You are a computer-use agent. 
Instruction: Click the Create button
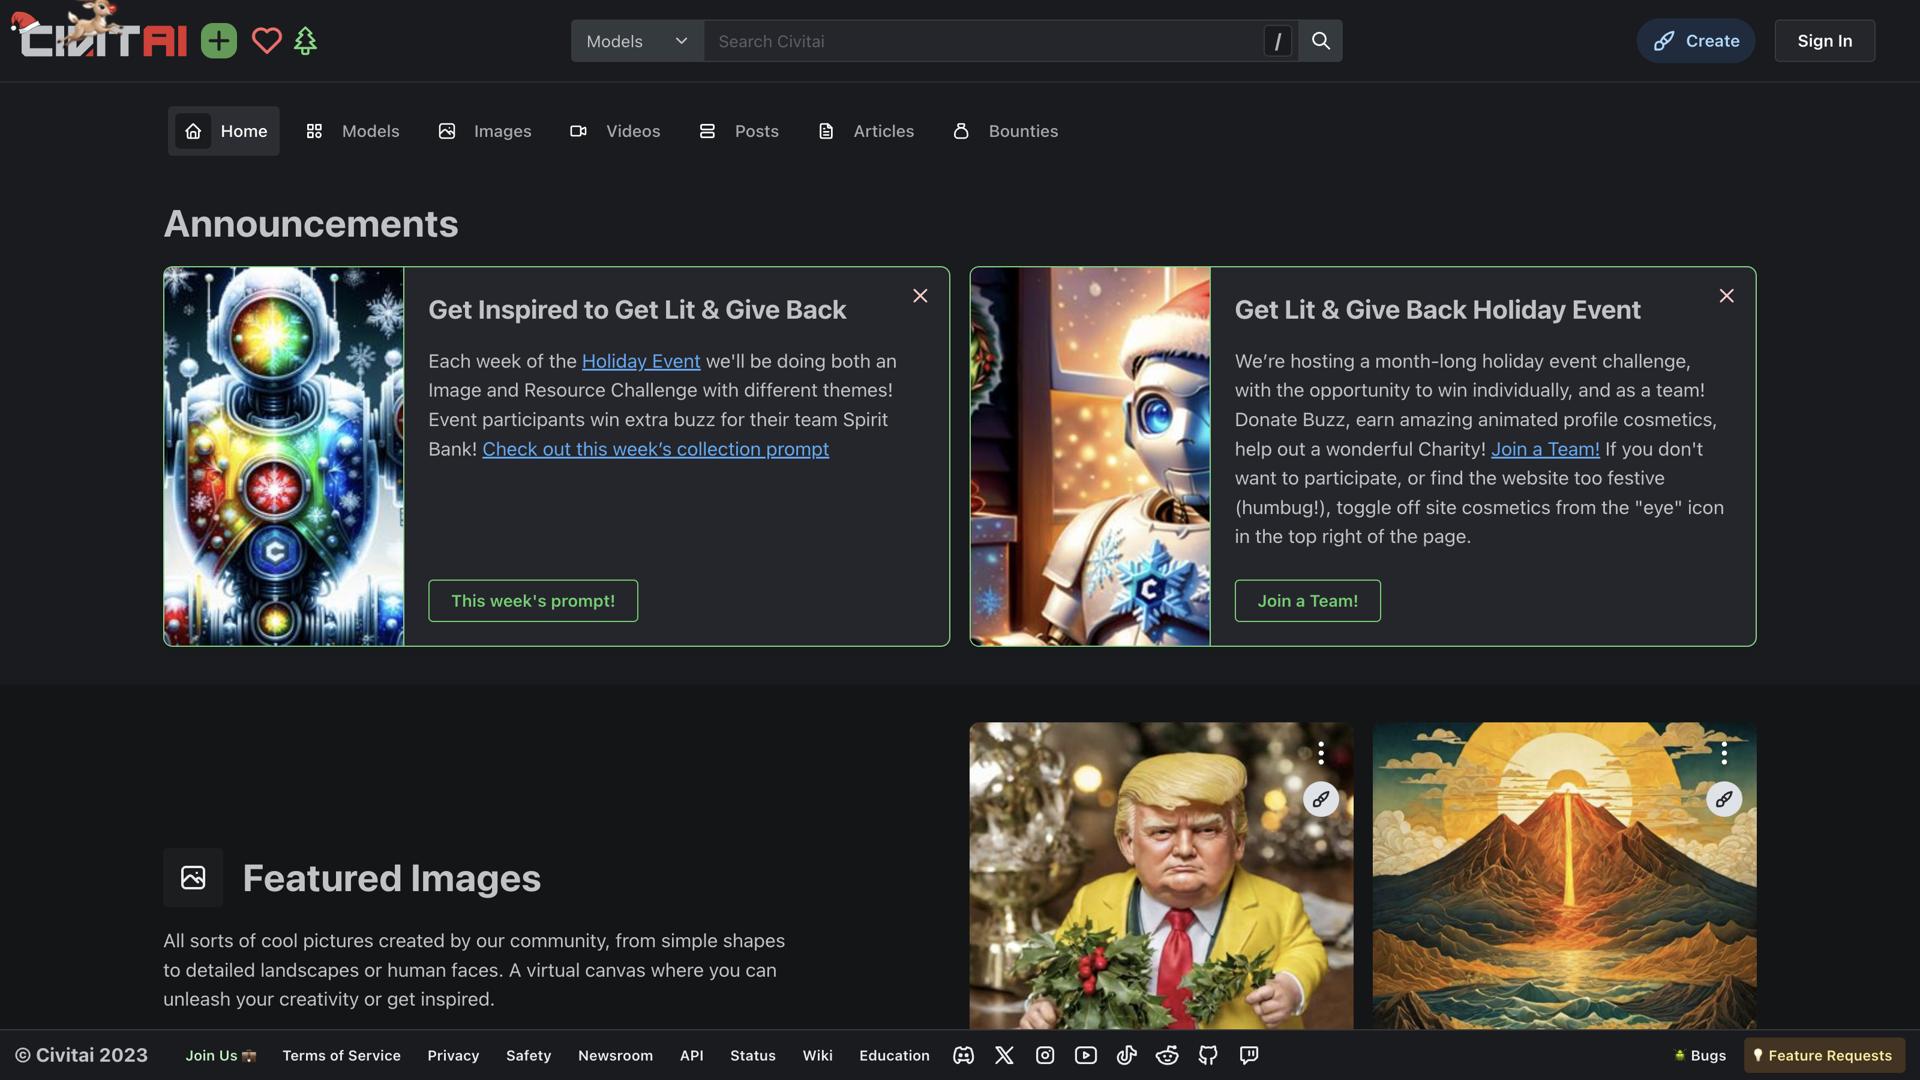point(1695,41)
